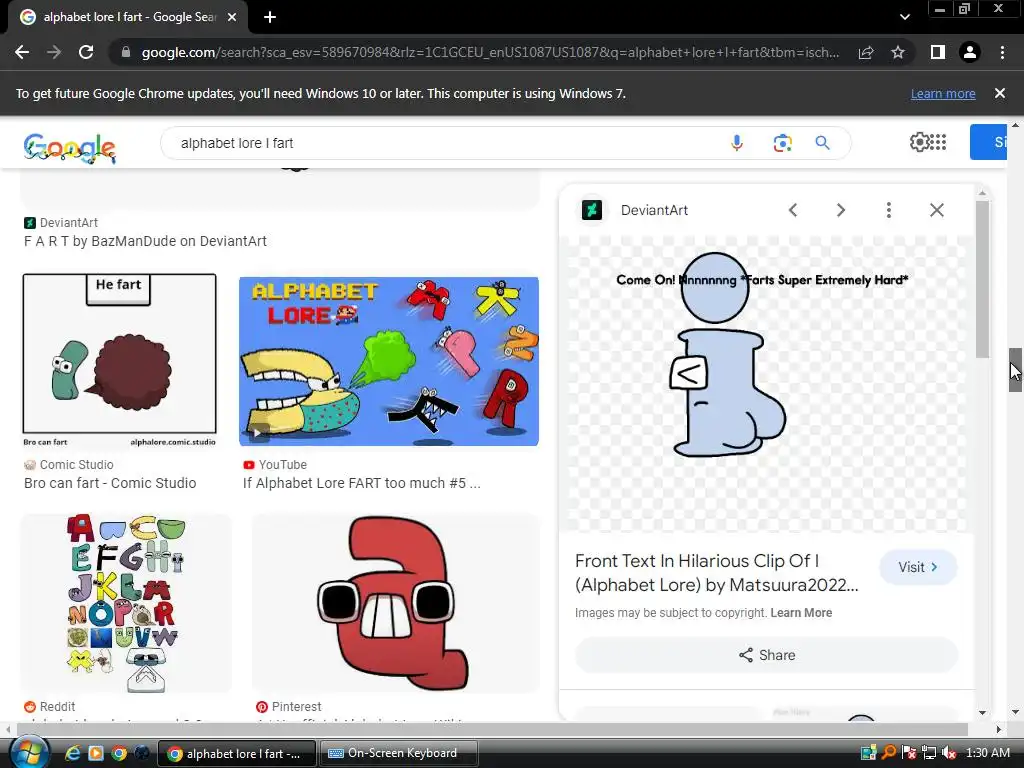Image resolution: width=1024 pixels, height=768 pixels.
Task: Bookmark this page with the star icon
Action: pyautogui.click(x=898, y=52)
